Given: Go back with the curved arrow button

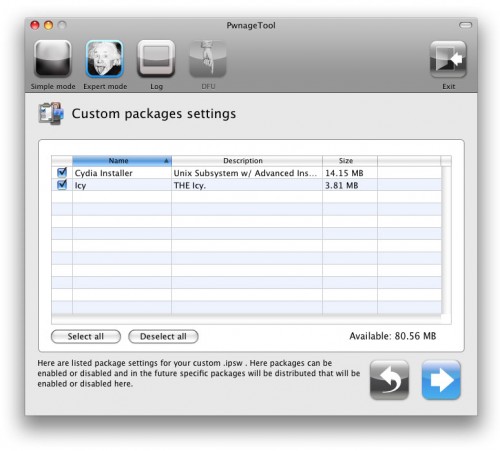Looking at the screenshot, I should (389, 380).
